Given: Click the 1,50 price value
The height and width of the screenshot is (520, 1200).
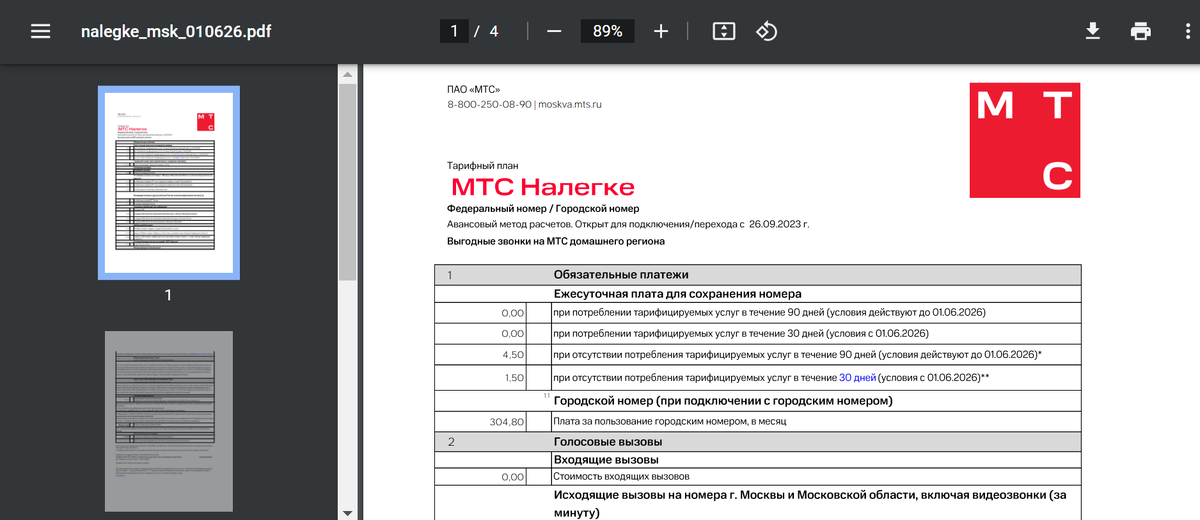Looking at the screenshot, I should click(513, 377).
